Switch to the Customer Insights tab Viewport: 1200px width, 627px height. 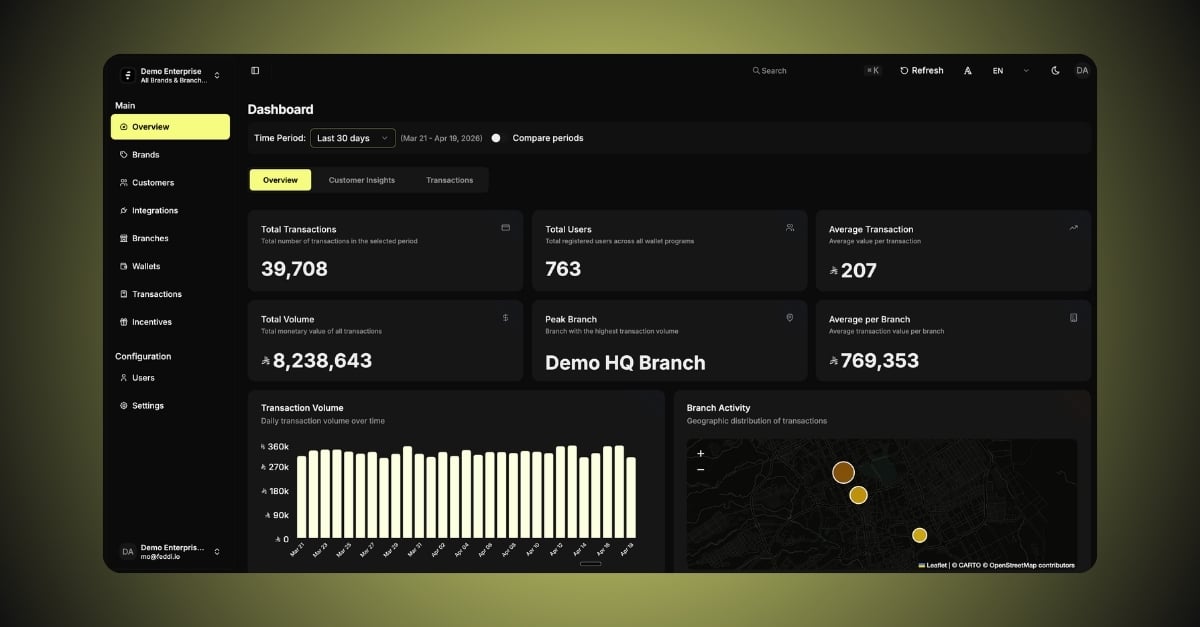[362, 180]
